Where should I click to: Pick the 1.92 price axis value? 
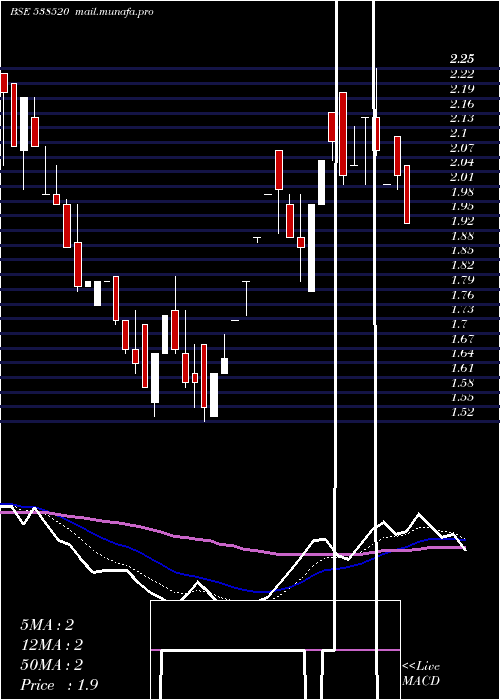462,221
